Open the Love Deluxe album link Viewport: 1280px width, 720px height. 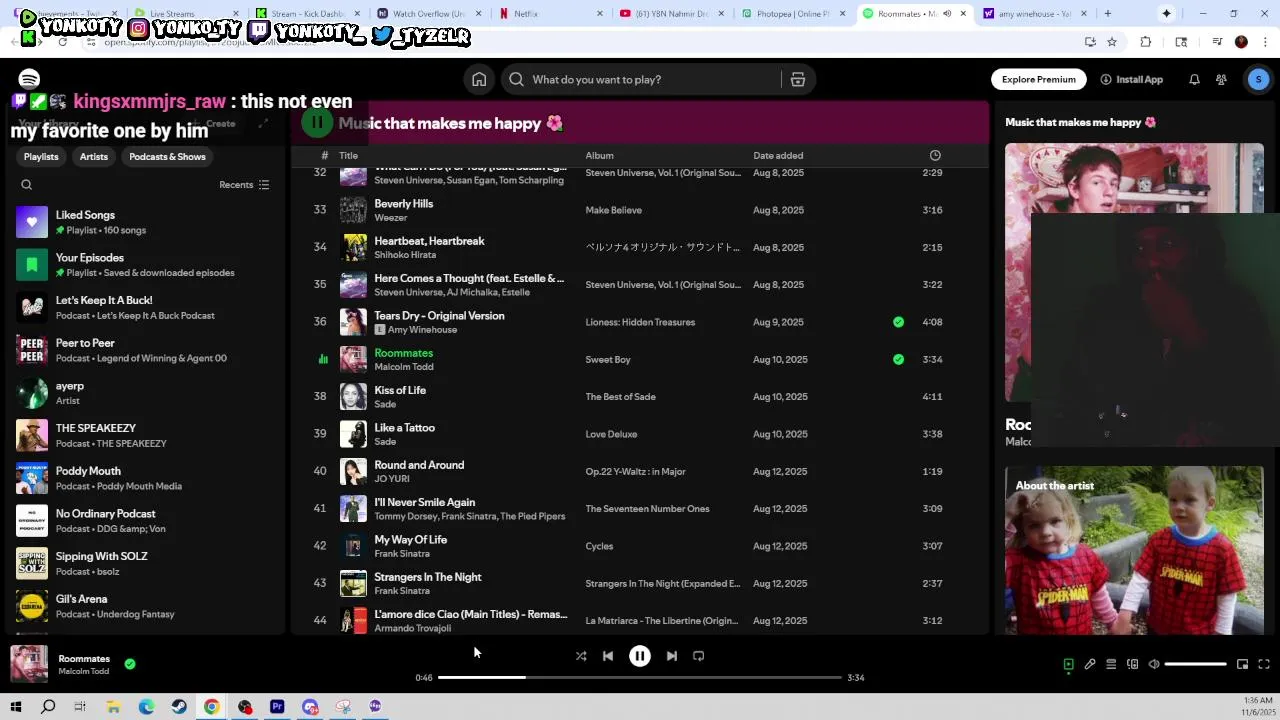(611, 434)
